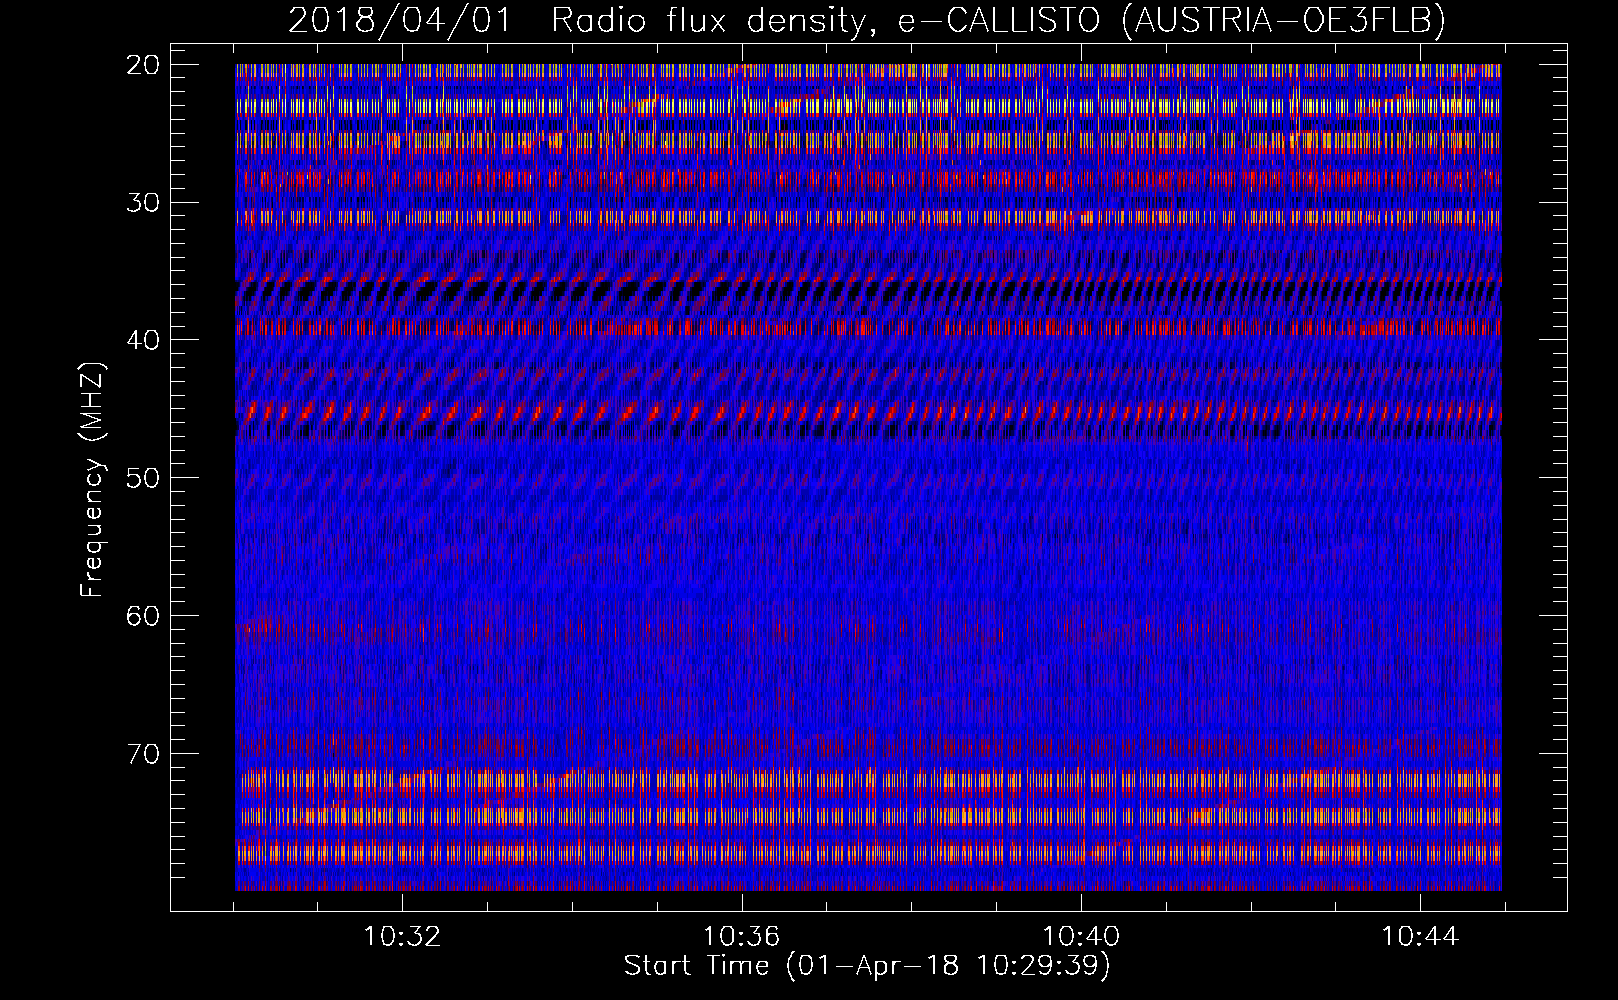
Task: Click the 70 MHz frequency tick label
Action: [x=144, y=753]
